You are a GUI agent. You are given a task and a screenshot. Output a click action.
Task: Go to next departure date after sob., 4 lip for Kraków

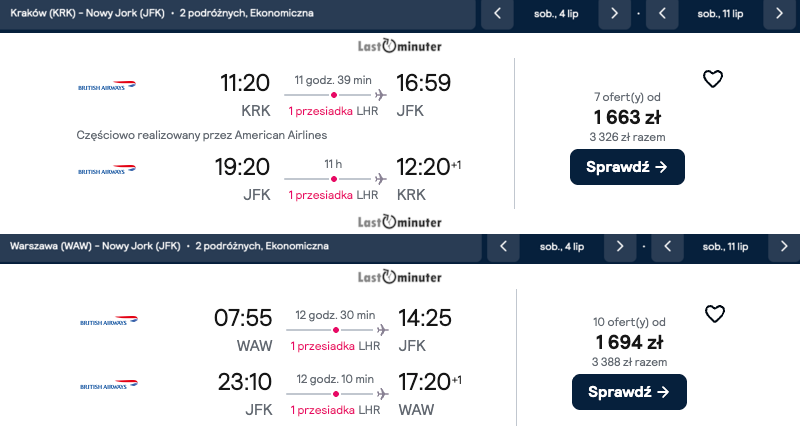coord(614,14)
